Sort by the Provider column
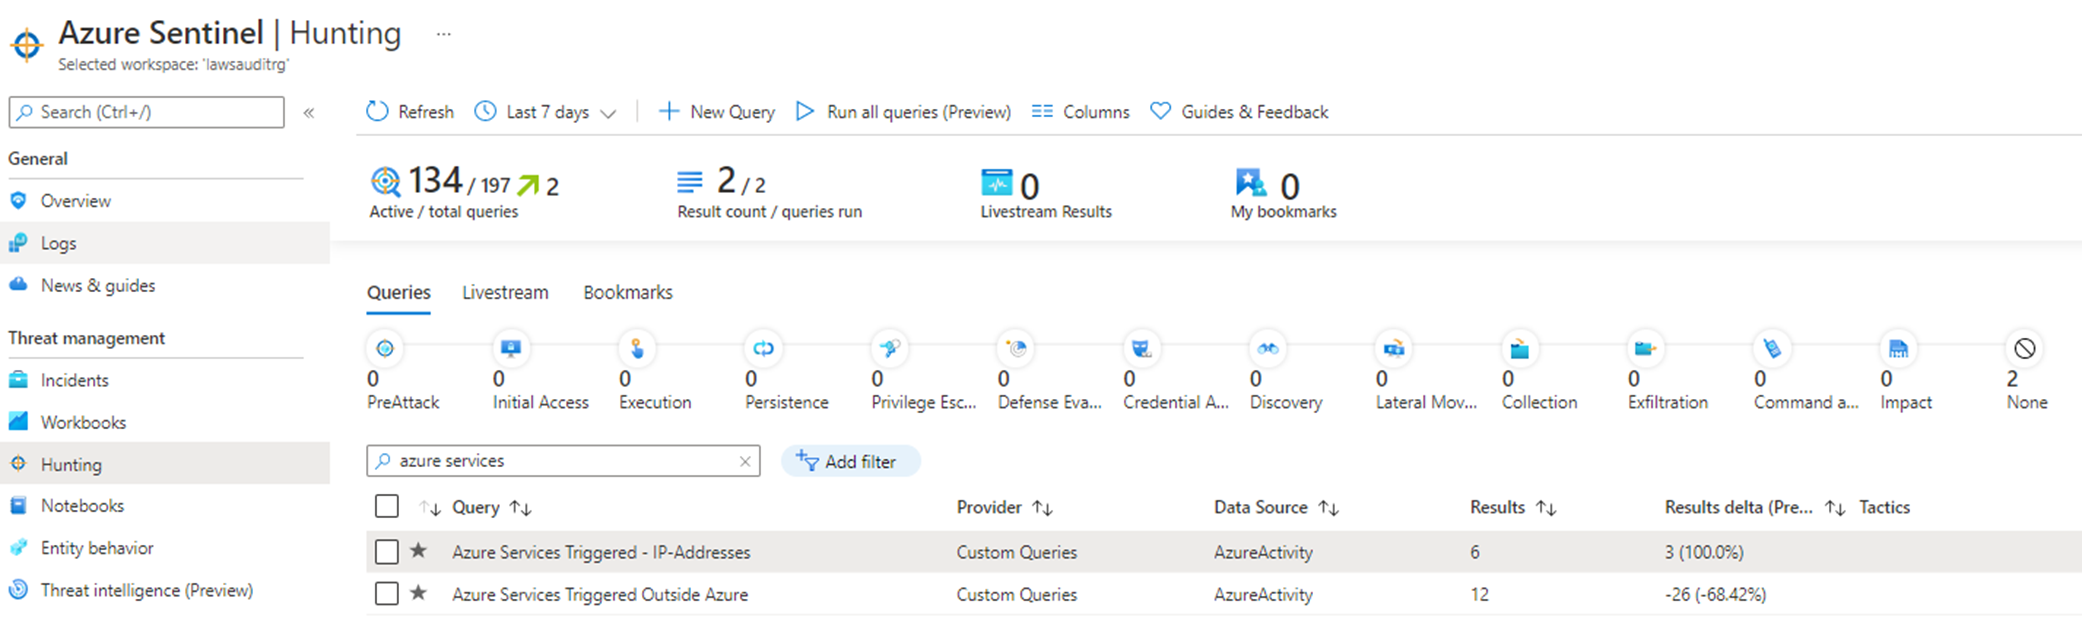Screen dimensions: 2082x627 [x=1004, y=507]
